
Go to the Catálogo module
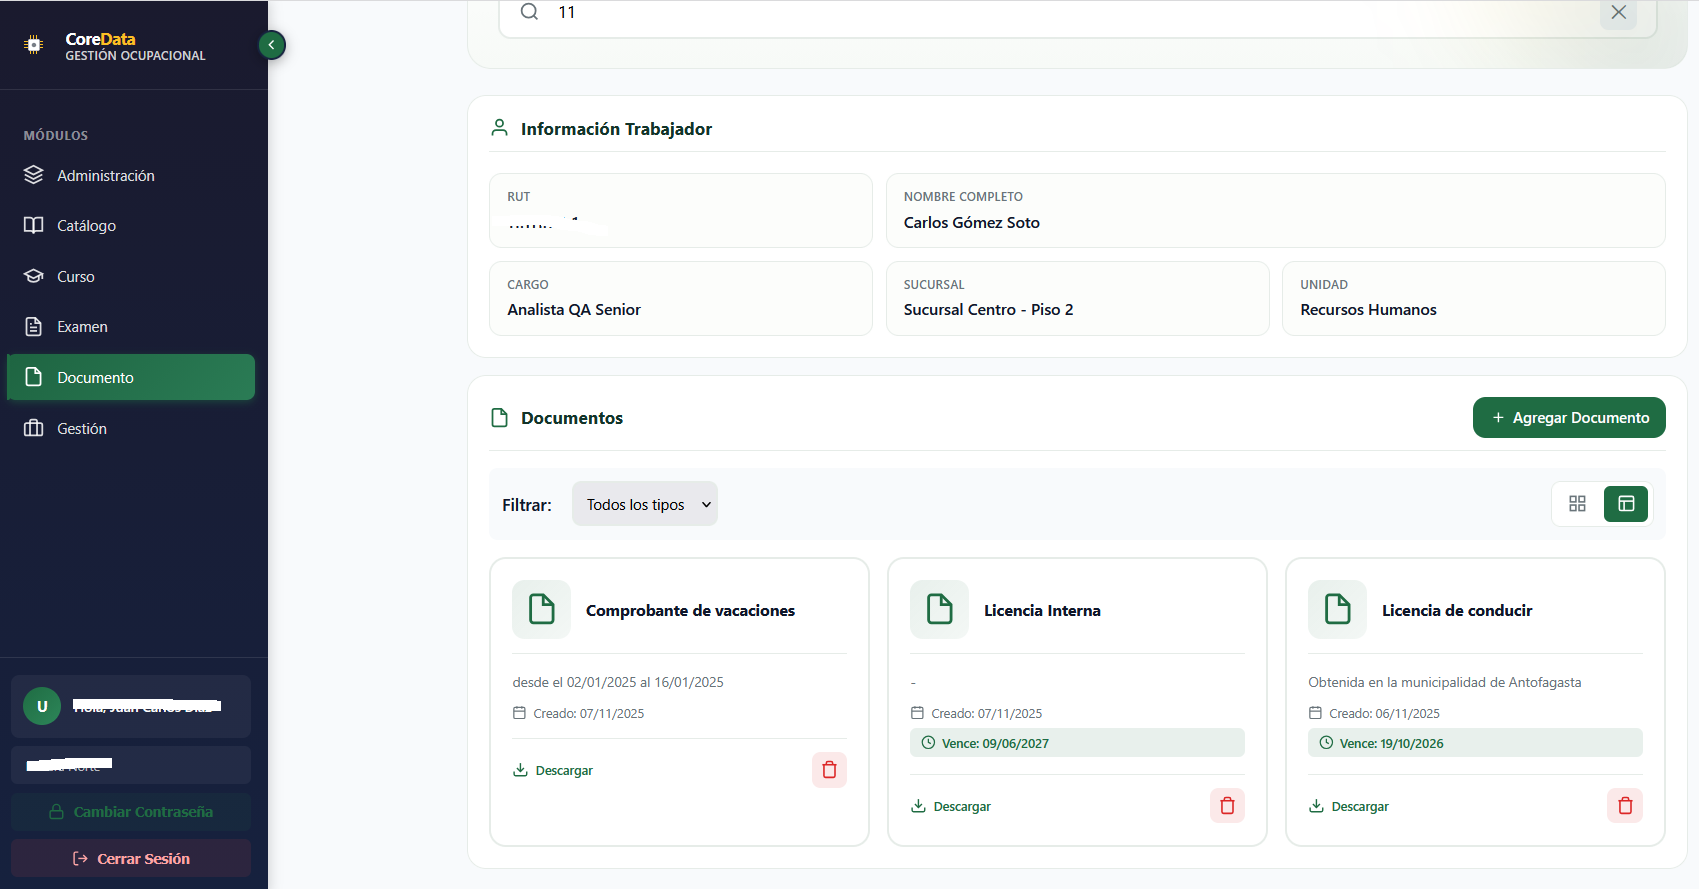[87, 226]
